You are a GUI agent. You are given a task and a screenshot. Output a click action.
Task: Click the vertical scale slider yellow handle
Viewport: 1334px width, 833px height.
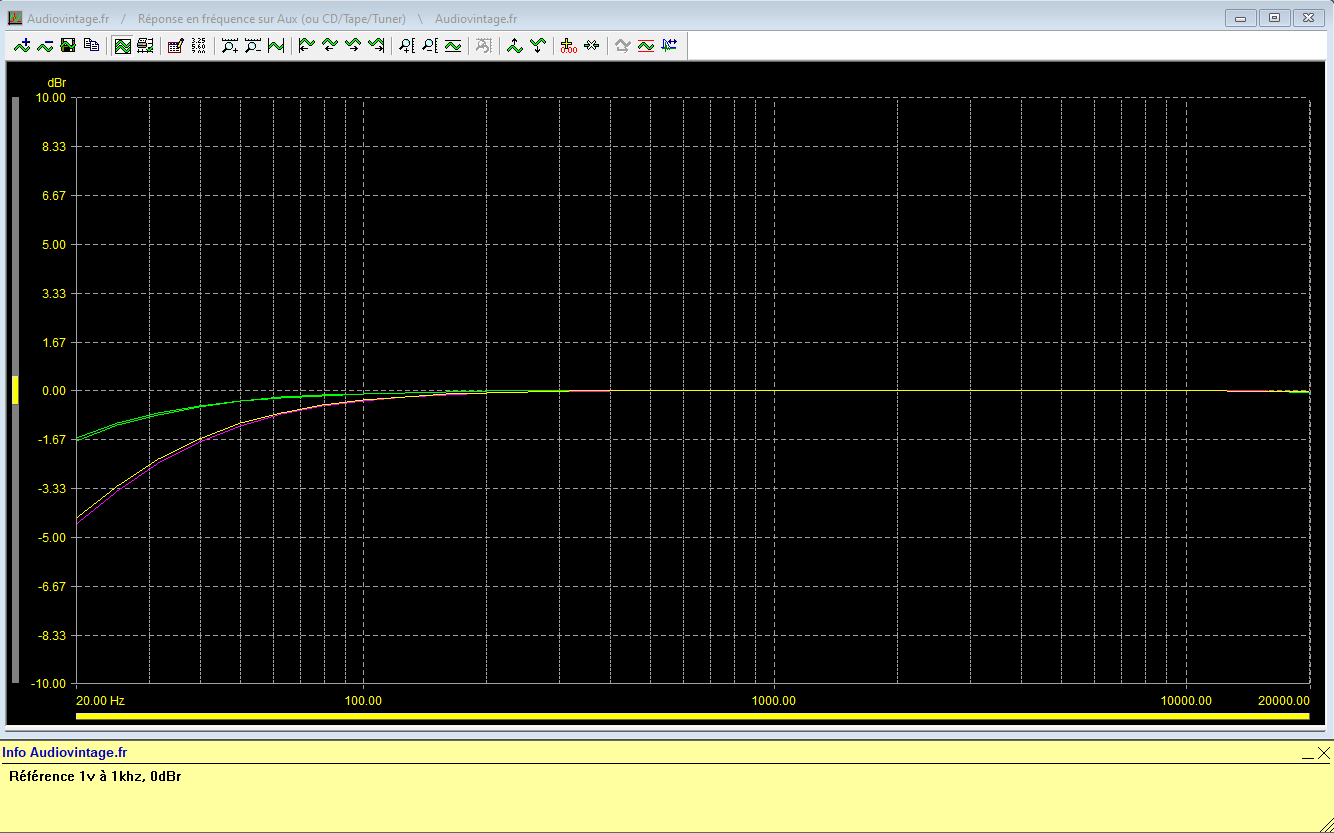(15, 390)
